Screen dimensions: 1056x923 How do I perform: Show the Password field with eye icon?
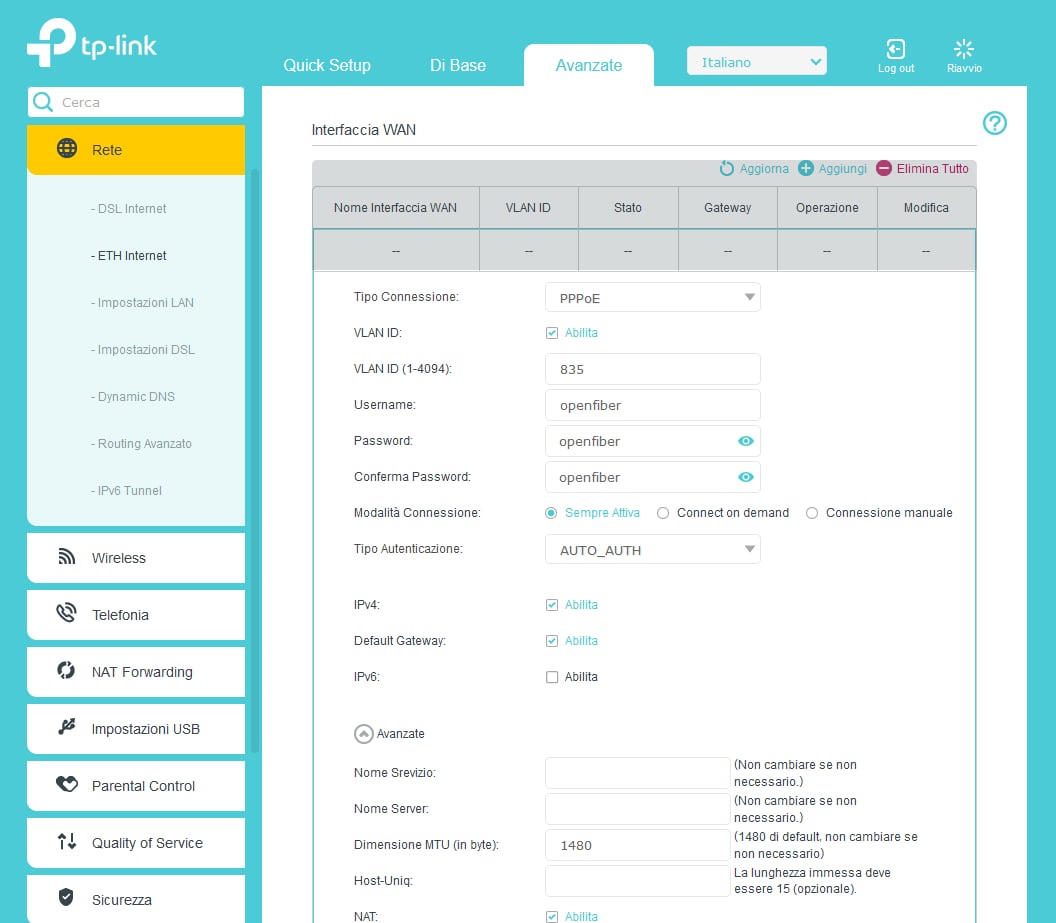(745, 441)
